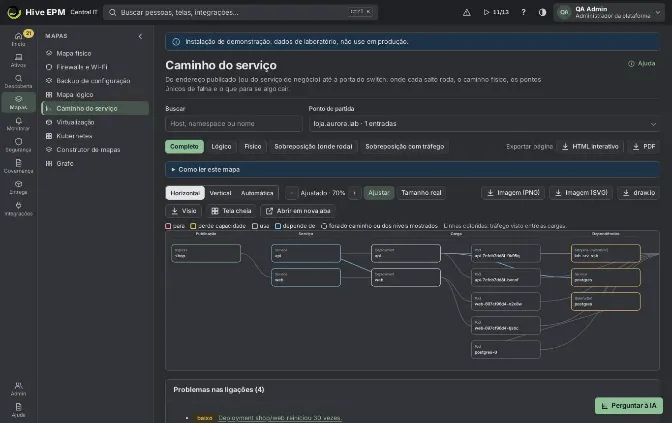Select the Completo view tab
The image size is (672, 423).
click(184, 147)
